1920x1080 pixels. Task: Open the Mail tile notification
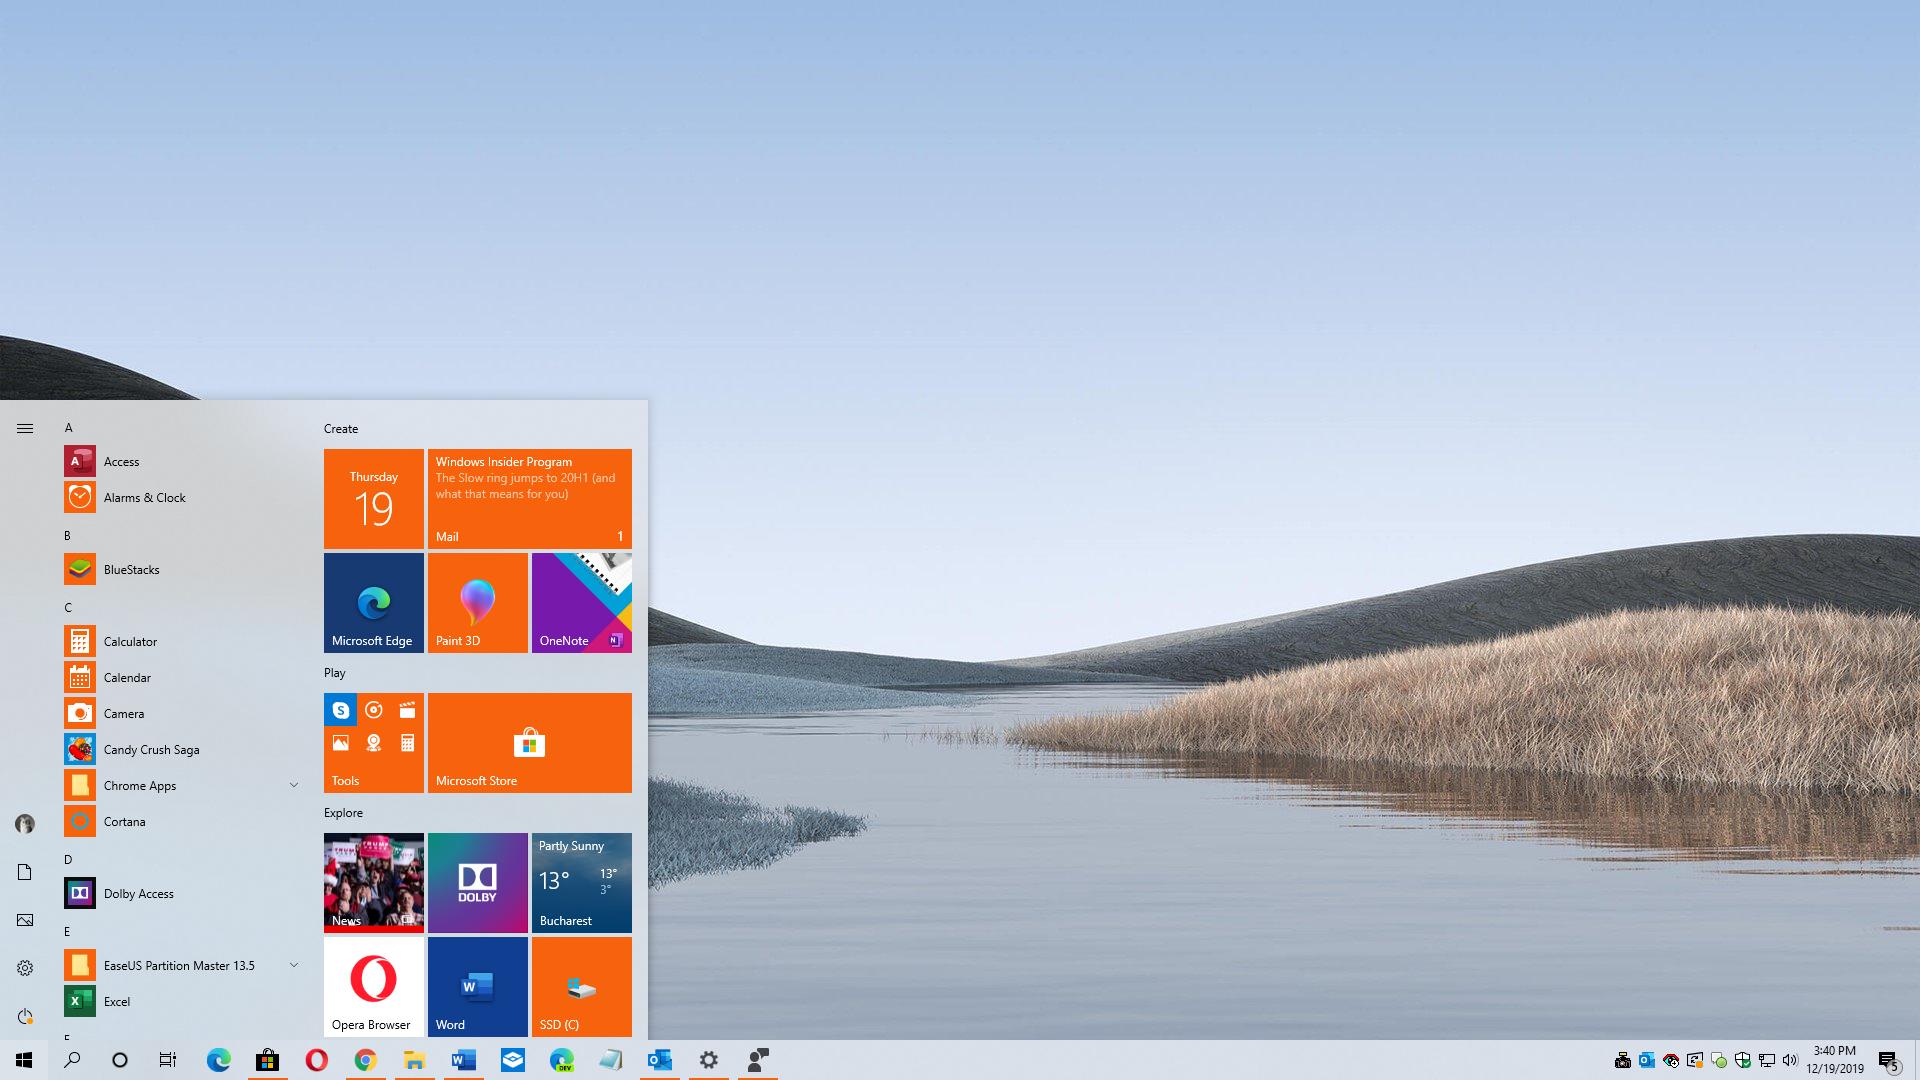pos(530,498)
